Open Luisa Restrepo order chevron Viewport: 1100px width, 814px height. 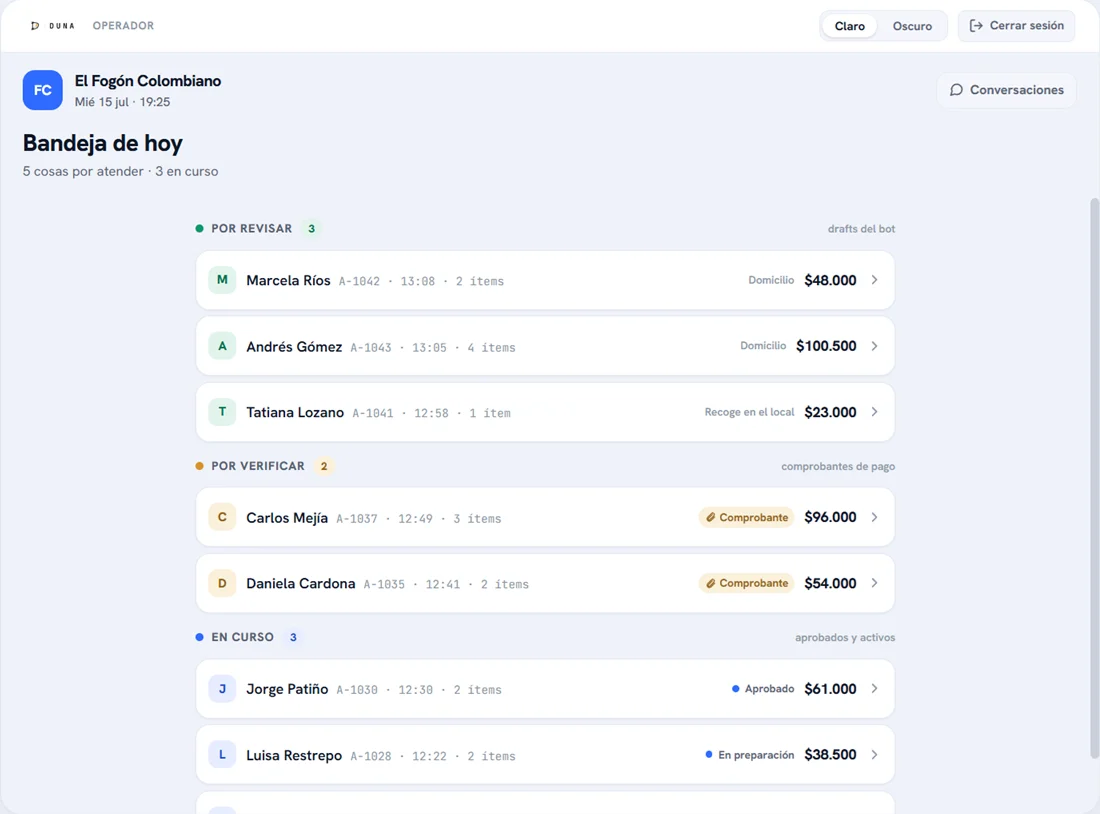[874, 754]
